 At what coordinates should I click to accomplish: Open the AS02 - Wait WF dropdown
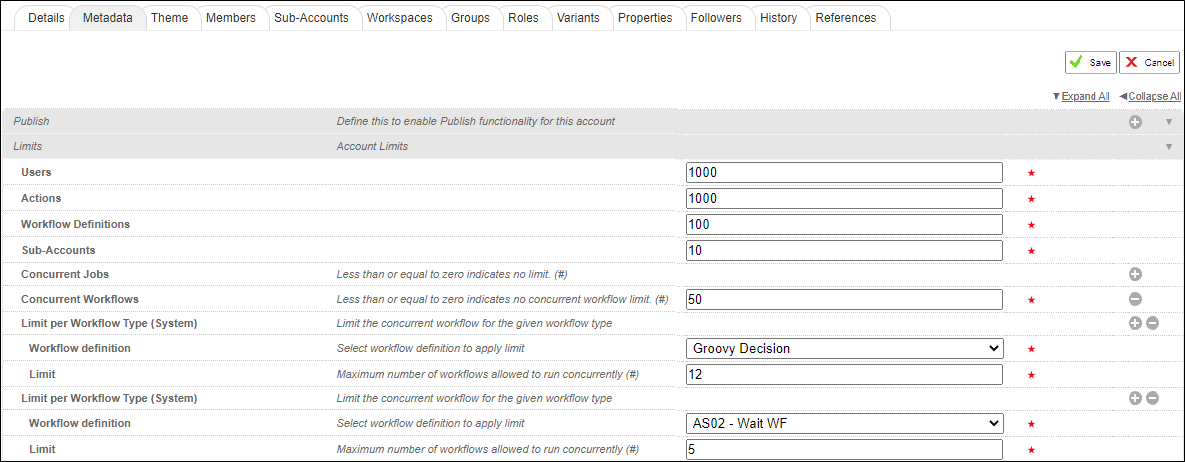tap(844, 423)
